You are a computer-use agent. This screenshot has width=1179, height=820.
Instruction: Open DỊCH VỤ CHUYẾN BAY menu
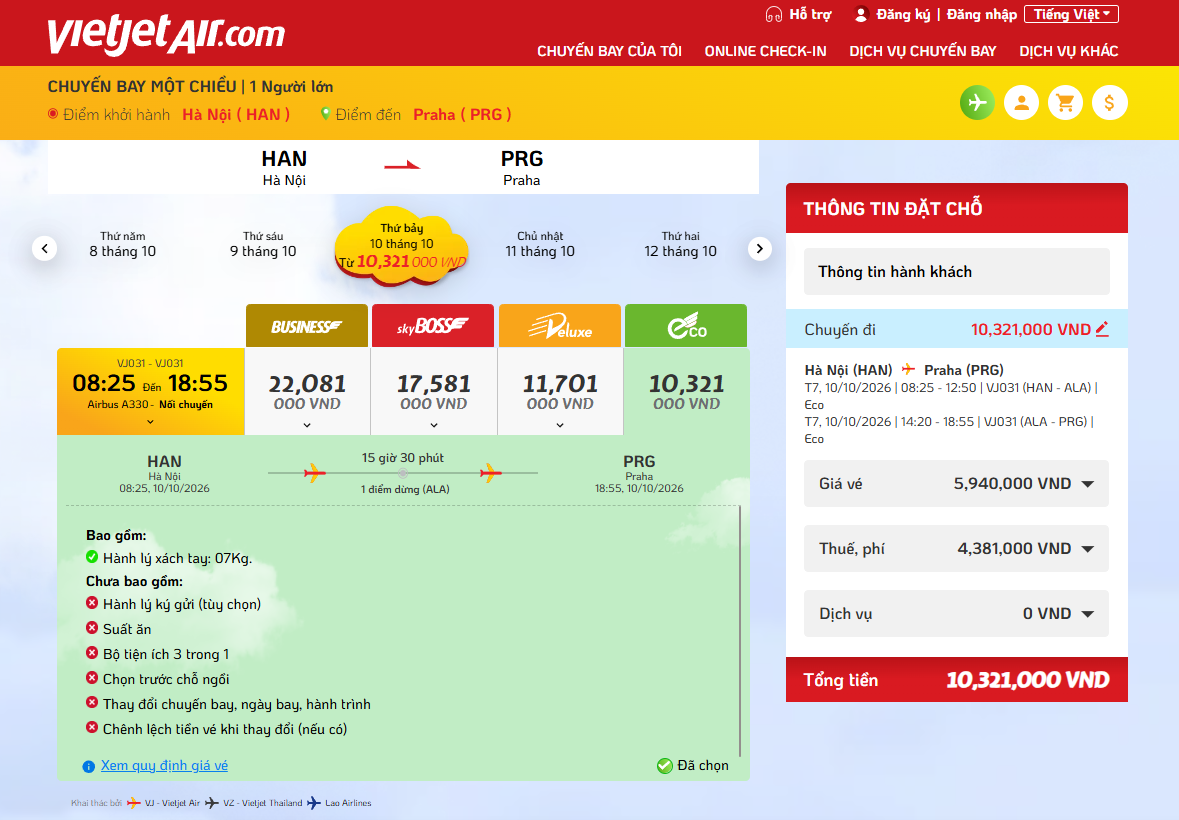[923, 51]
